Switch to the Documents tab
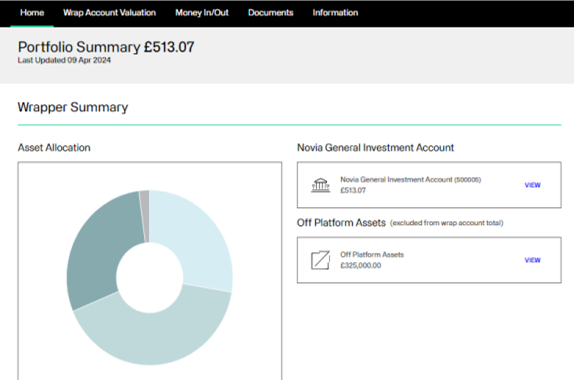Viewport: 574px width, 380px height. (271, 13)
